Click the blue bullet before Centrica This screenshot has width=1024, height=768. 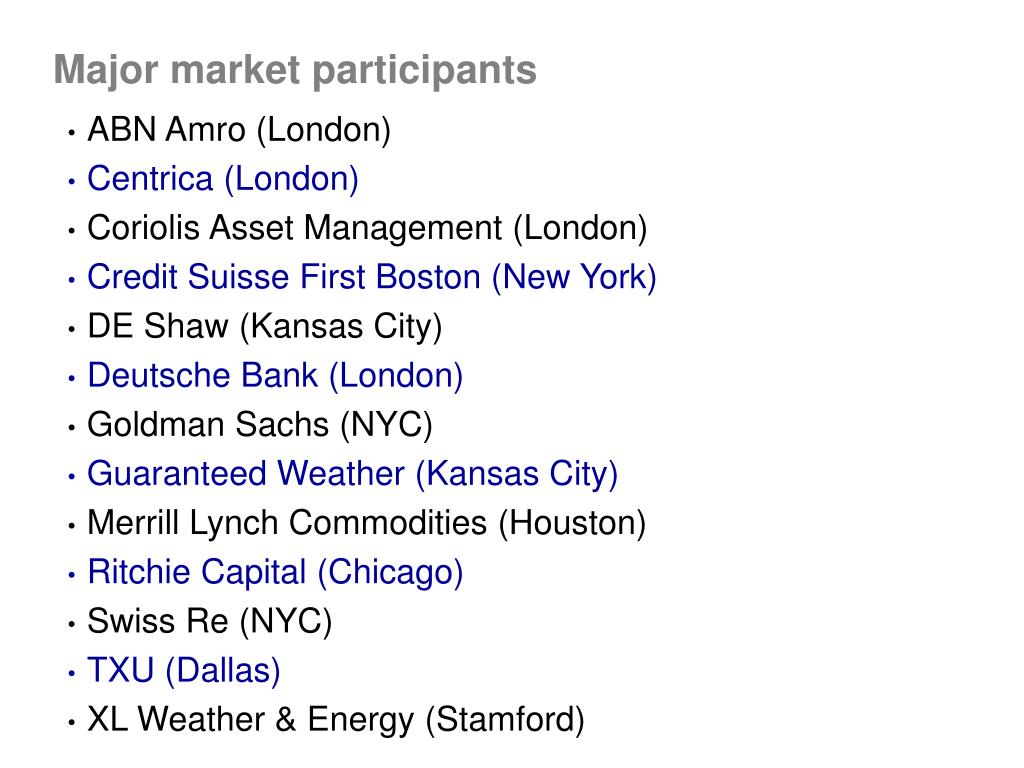point(72,182)
